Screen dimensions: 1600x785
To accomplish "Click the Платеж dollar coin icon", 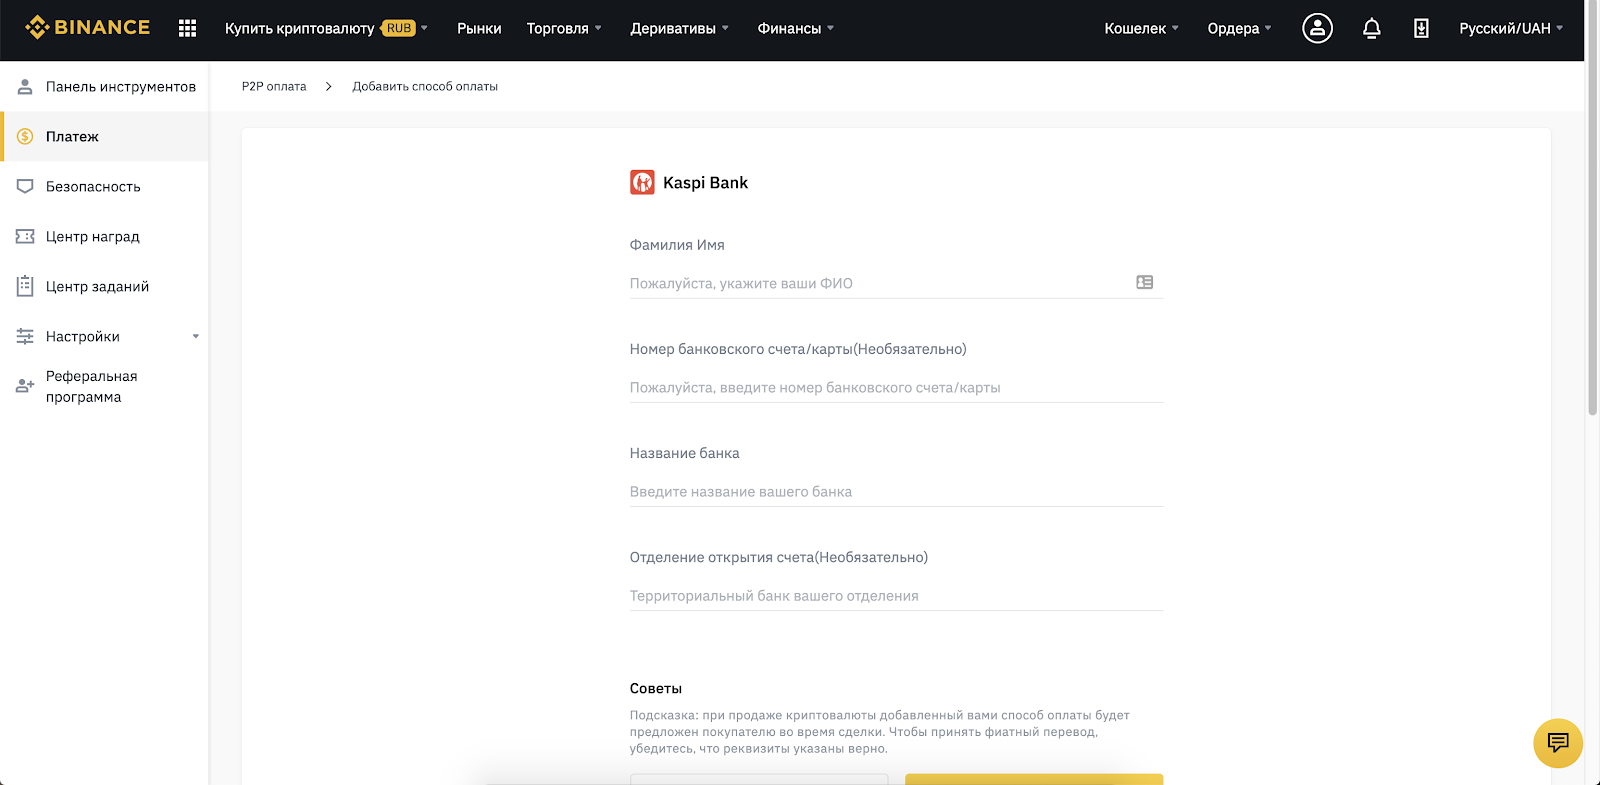I will [x=25, y=137].
